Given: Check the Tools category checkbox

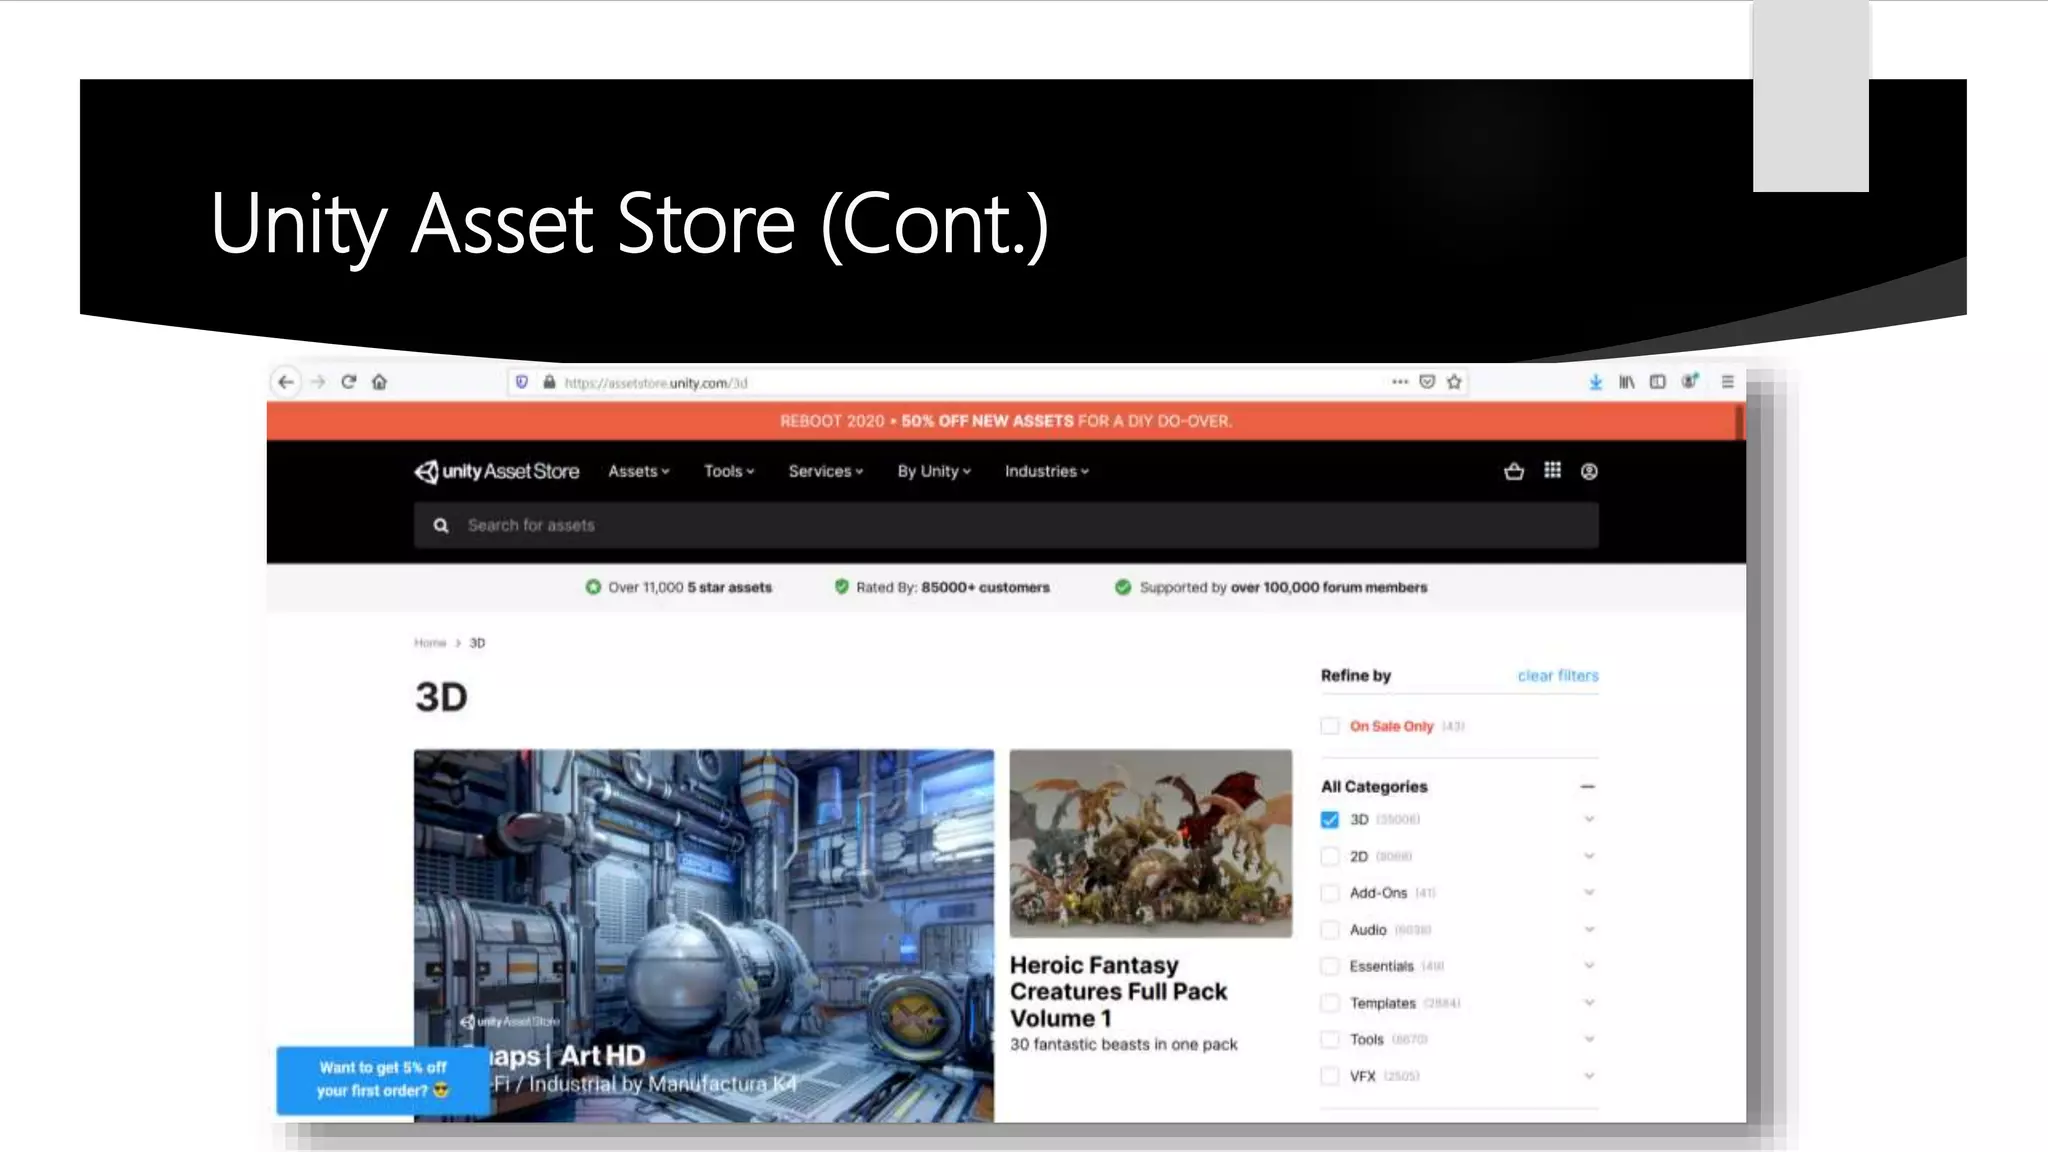Looking at the screenshot, I should point(1330,1040).
